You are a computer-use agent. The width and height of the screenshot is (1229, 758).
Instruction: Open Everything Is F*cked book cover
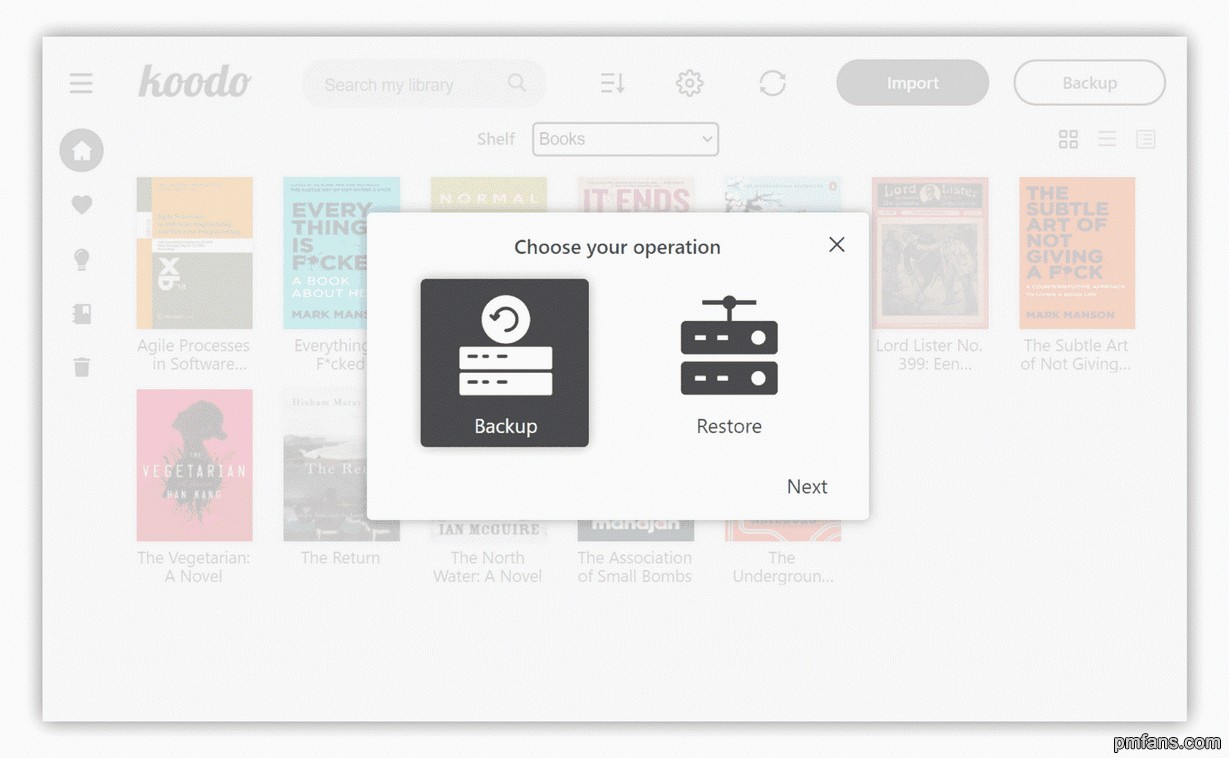(325, 253)
